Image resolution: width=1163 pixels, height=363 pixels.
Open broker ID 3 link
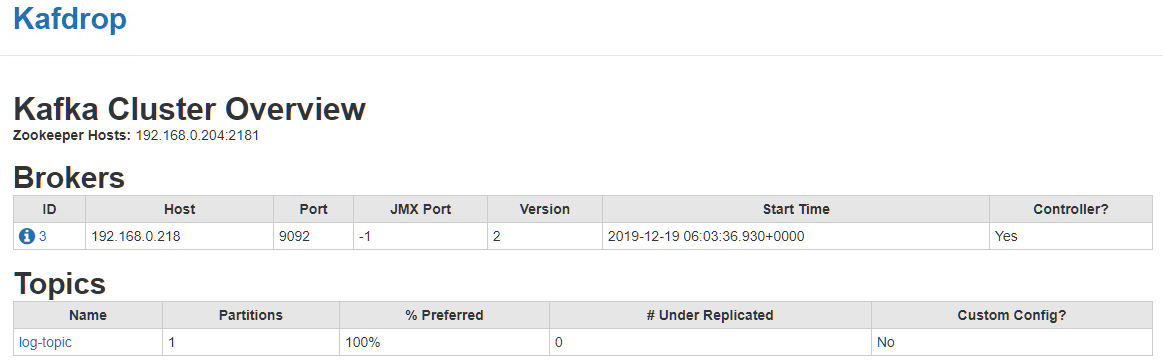tap(43, 237)
